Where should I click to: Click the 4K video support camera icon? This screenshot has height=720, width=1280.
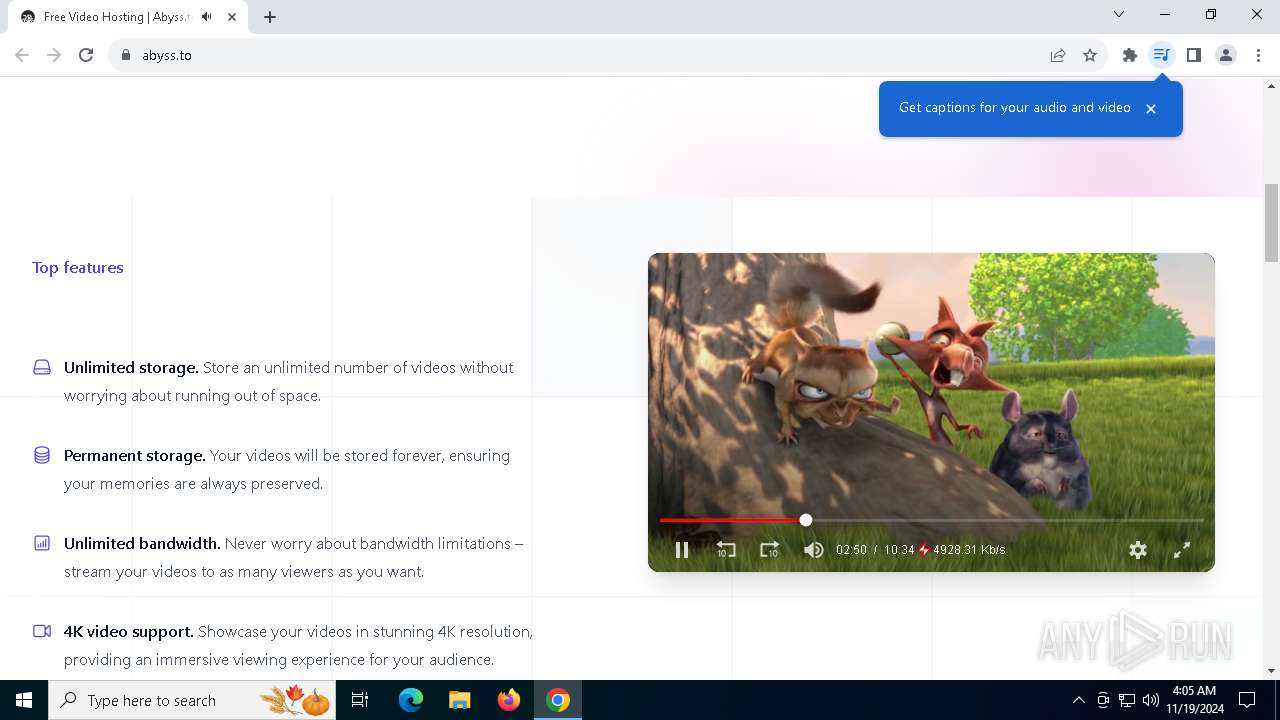pos(42,631)
